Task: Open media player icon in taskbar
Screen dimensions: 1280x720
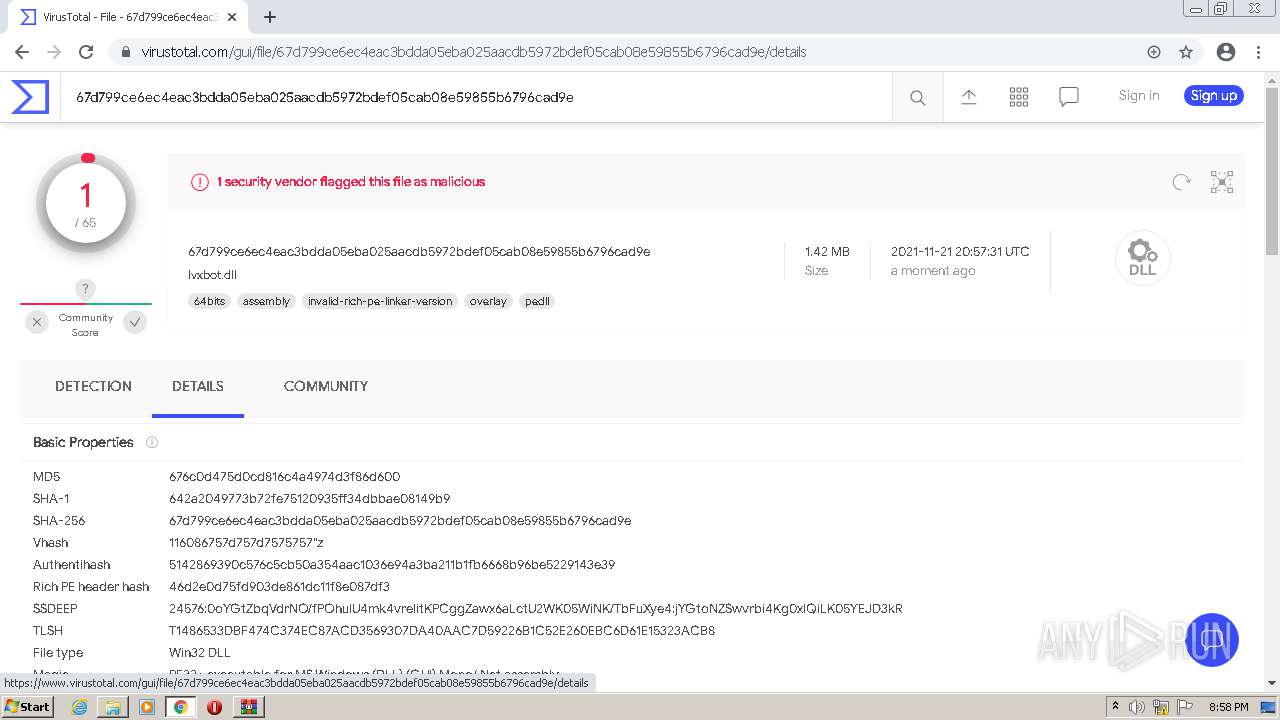Action: (147, 707)
